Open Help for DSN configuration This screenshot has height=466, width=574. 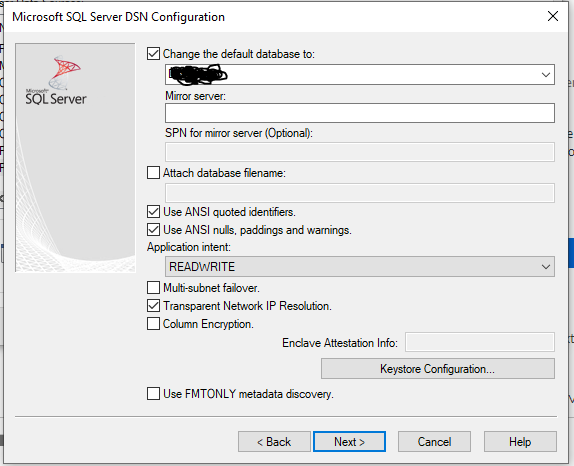[520, 441]
